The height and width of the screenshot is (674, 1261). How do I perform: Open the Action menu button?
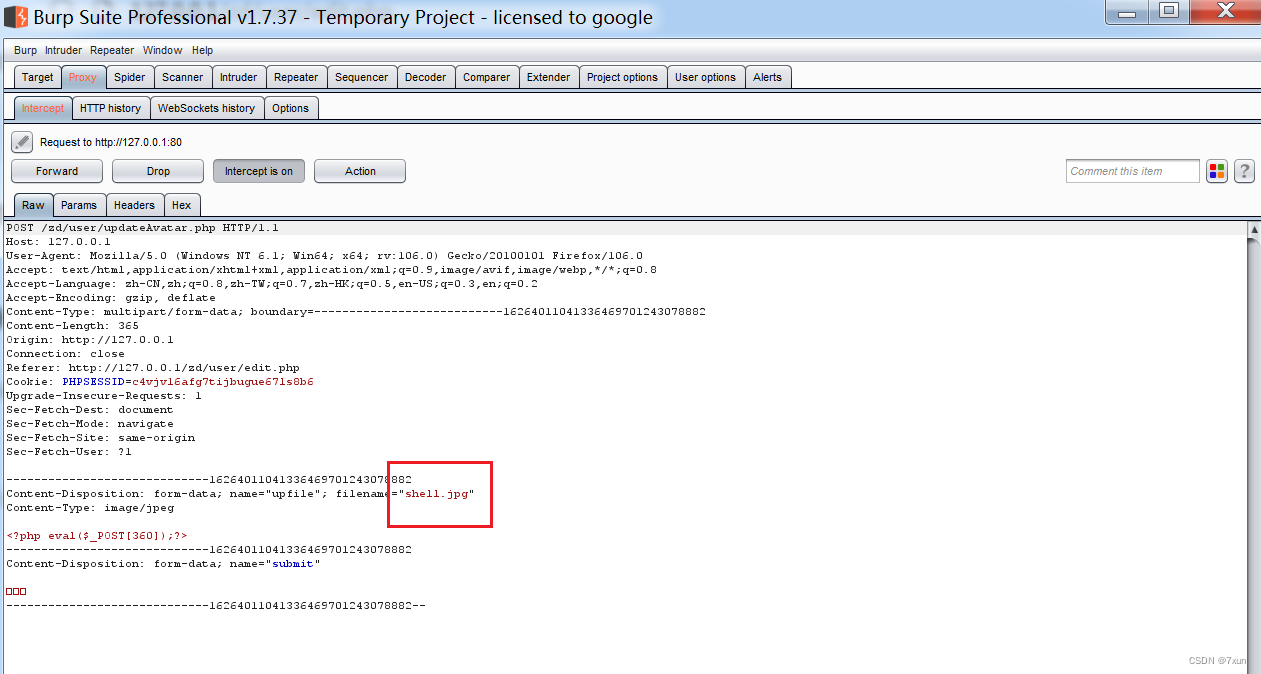pyautogui.click(x=360, y=171)
